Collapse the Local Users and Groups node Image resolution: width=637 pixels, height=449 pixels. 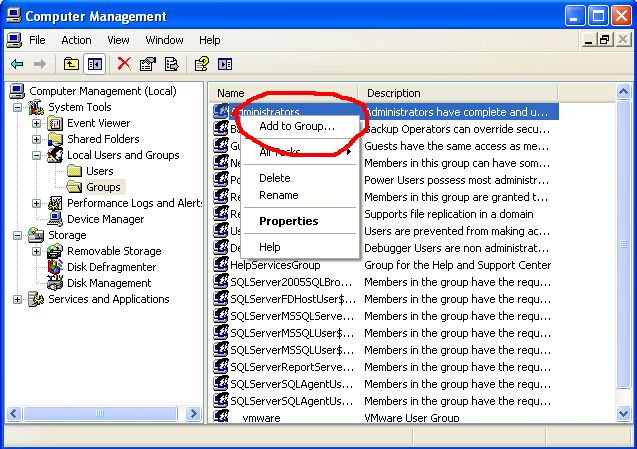(36, 155)
